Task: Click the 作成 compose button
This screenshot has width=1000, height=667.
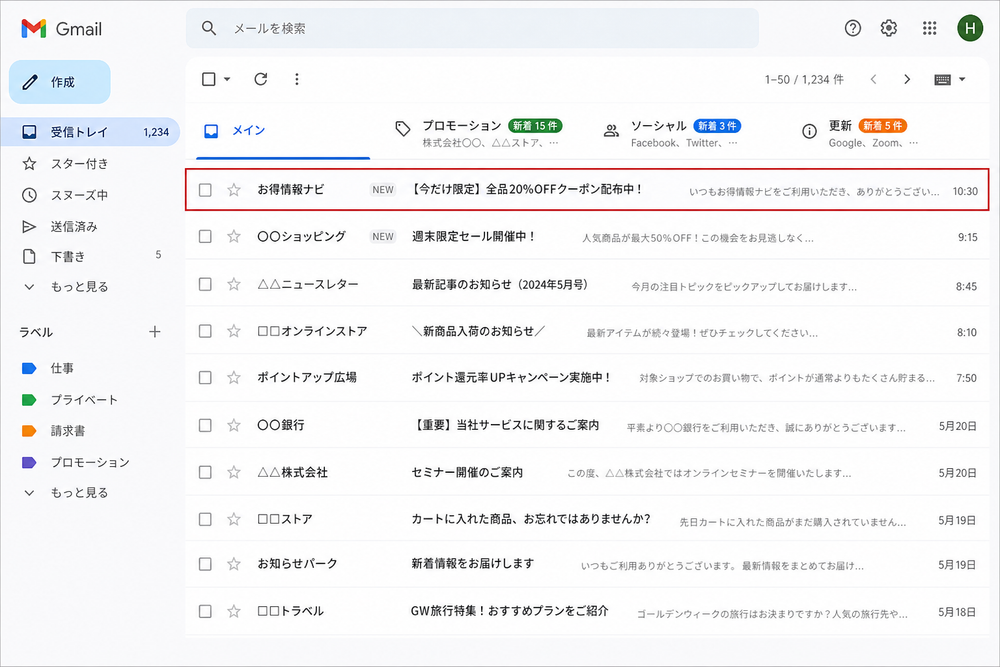Action: click(60, 82)
